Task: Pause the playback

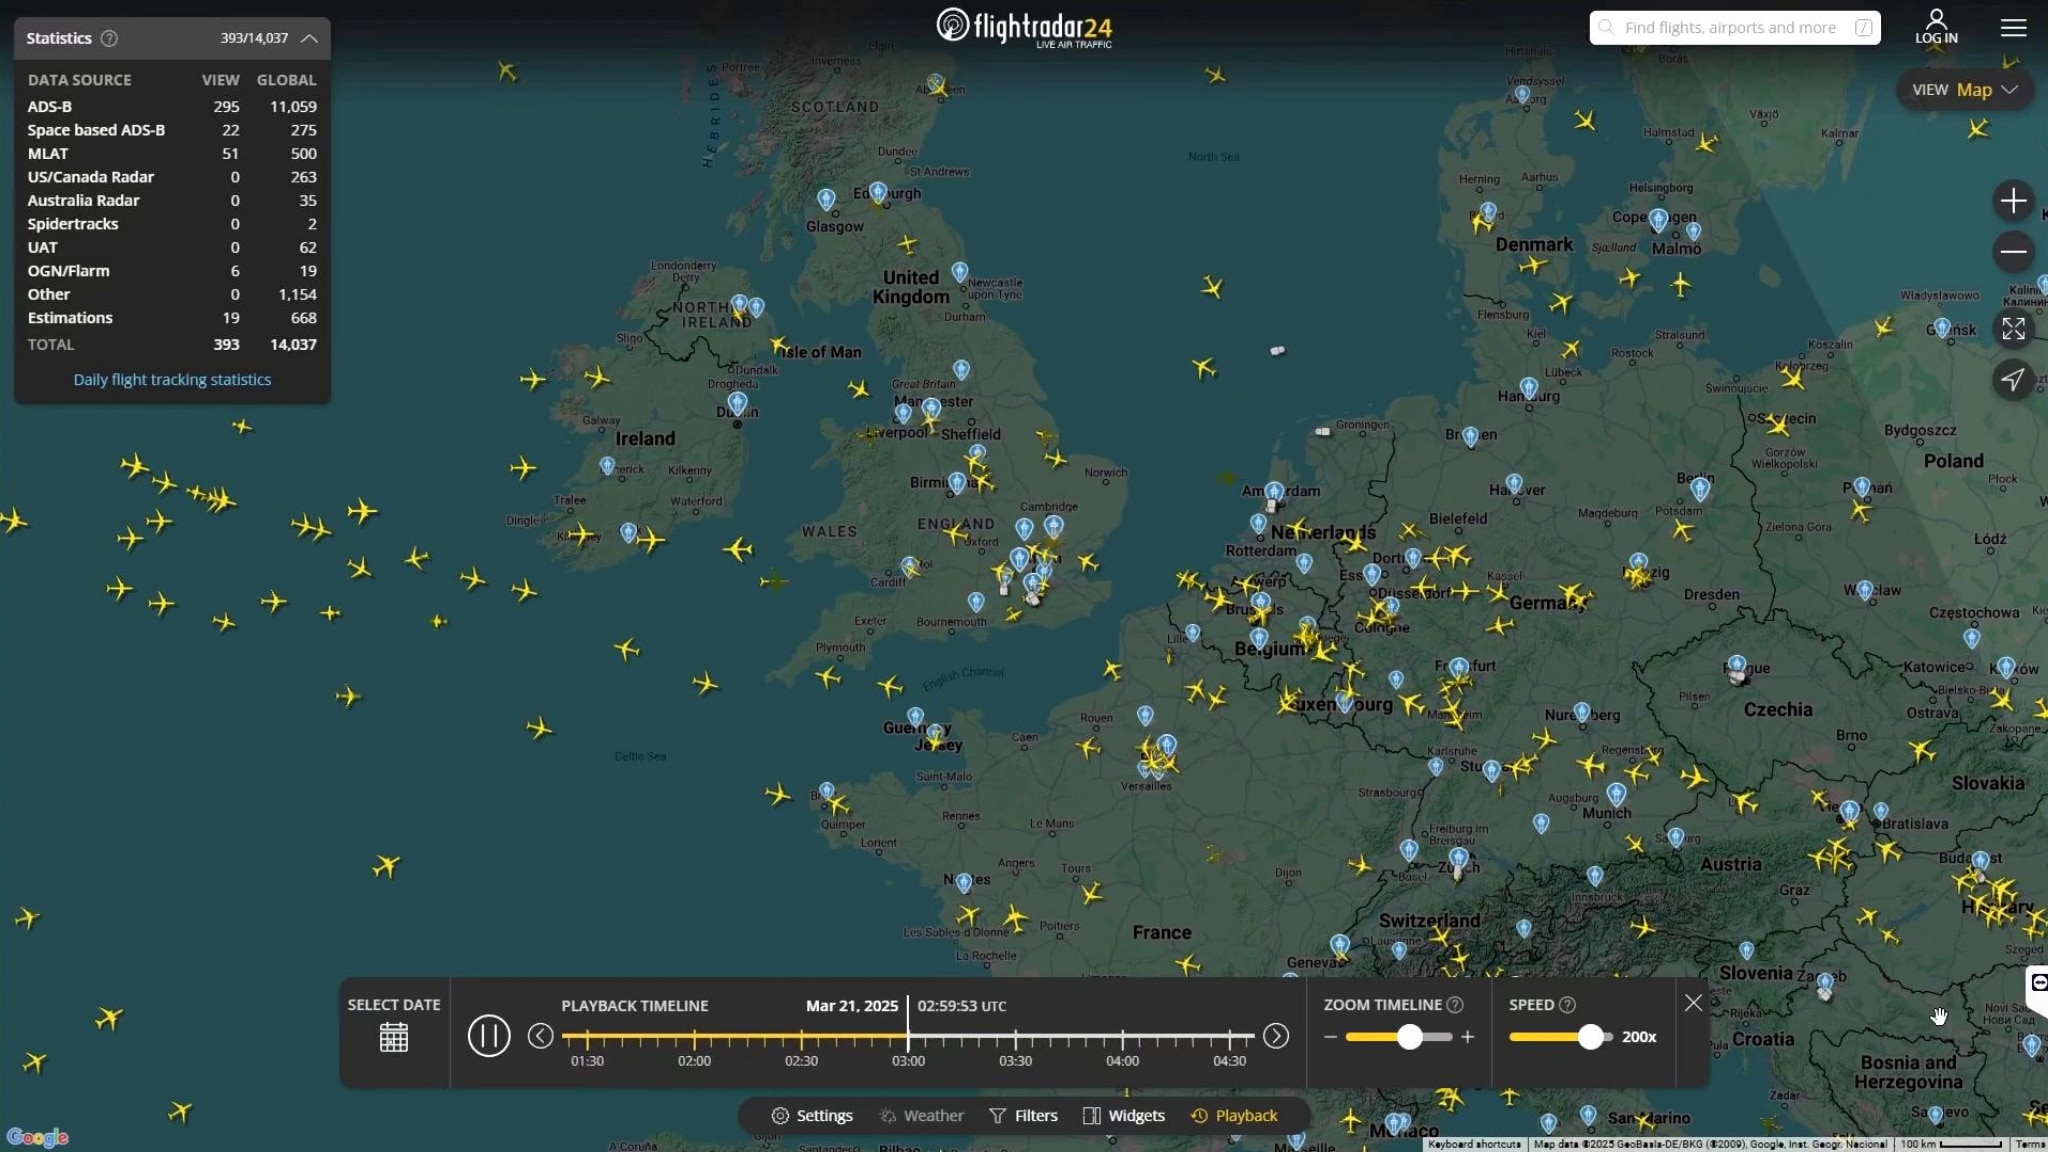Action: coord(489,1036)
